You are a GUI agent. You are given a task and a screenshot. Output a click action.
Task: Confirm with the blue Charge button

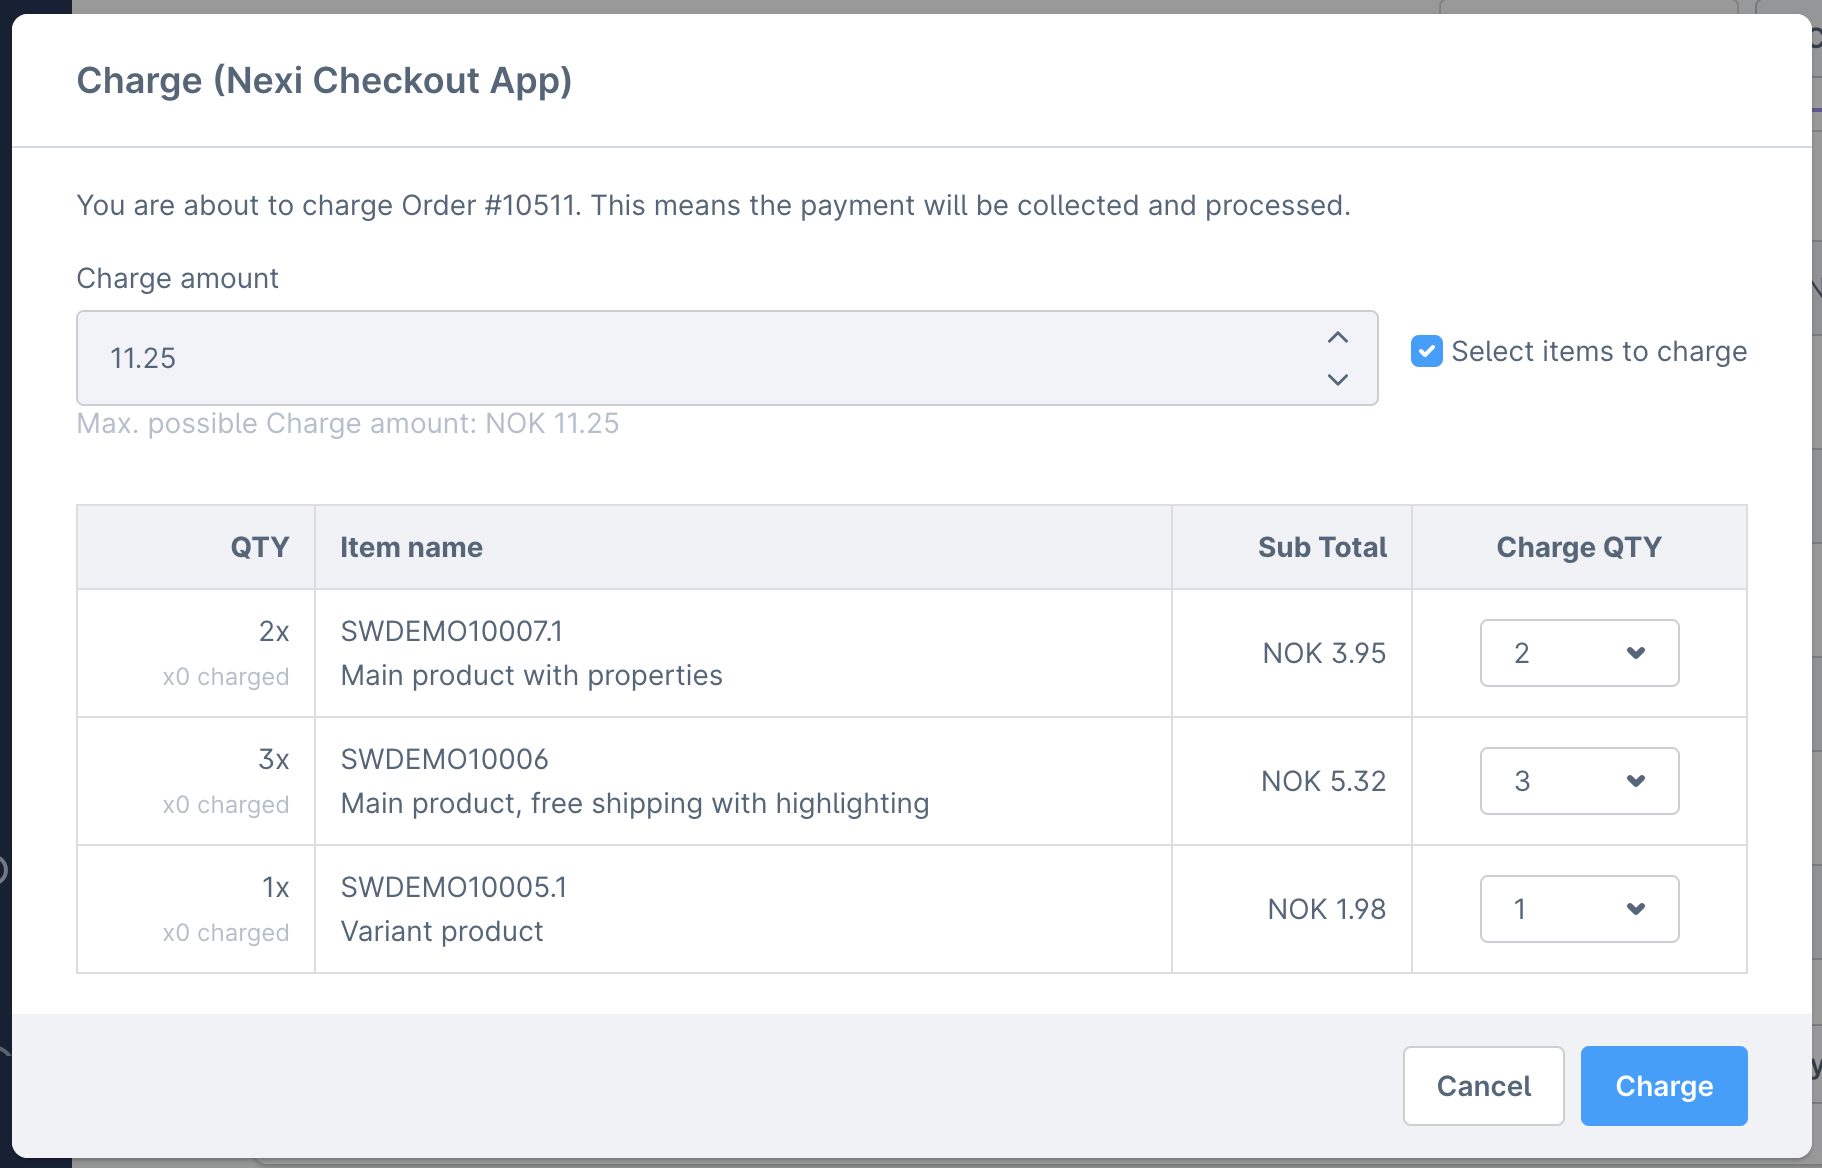(x=1663, y=1086)
